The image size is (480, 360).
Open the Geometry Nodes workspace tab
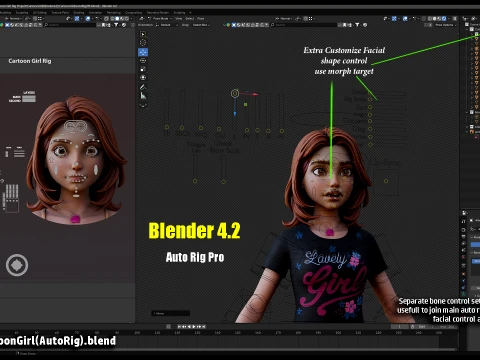(x=158, y=13)
